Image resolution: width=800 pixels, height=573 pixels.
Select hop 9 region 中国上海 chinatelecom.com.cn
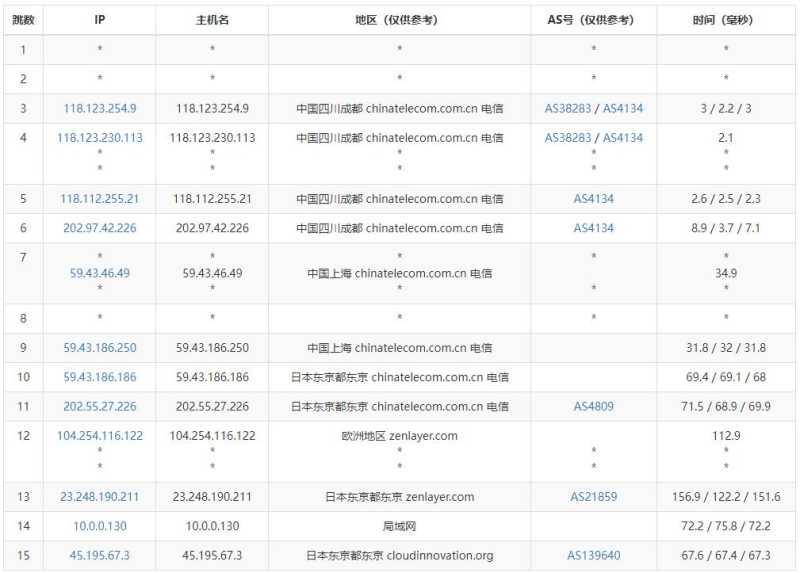tap(399, 347)
